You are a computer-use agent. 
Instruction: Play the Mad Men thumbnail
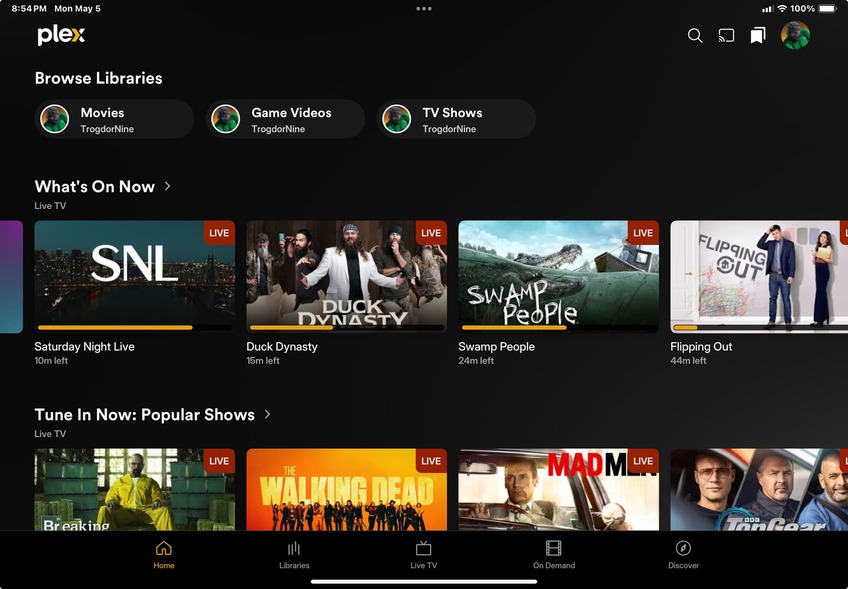[559, 489]
